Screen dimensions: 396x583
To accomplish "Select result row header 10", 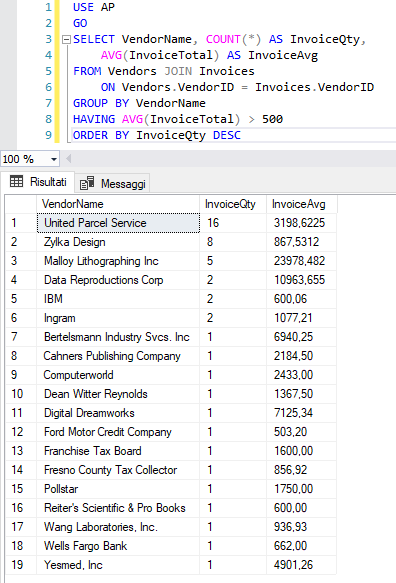I will 21,394.
